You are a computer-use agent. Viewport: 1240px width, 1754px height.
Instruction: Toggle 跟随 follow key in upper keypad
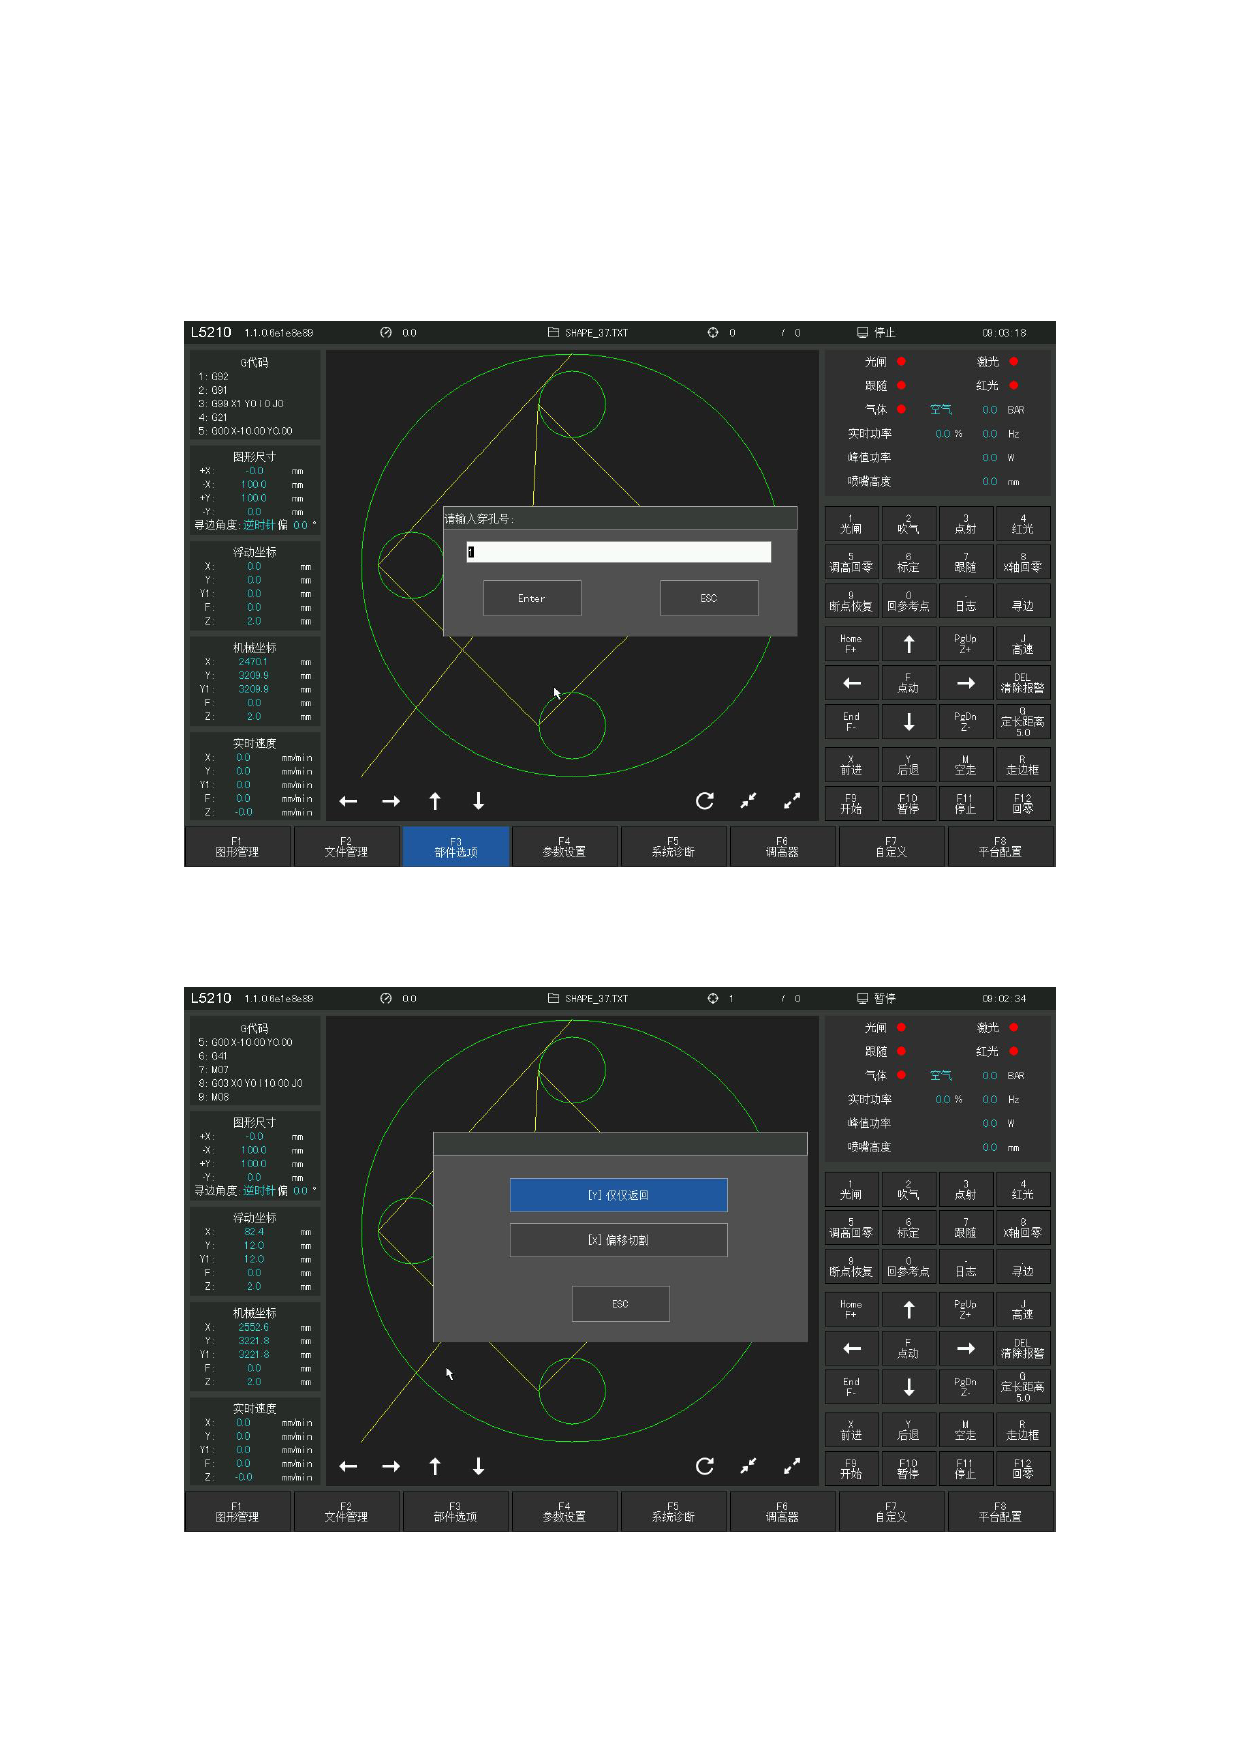click(x=965, y=563)
